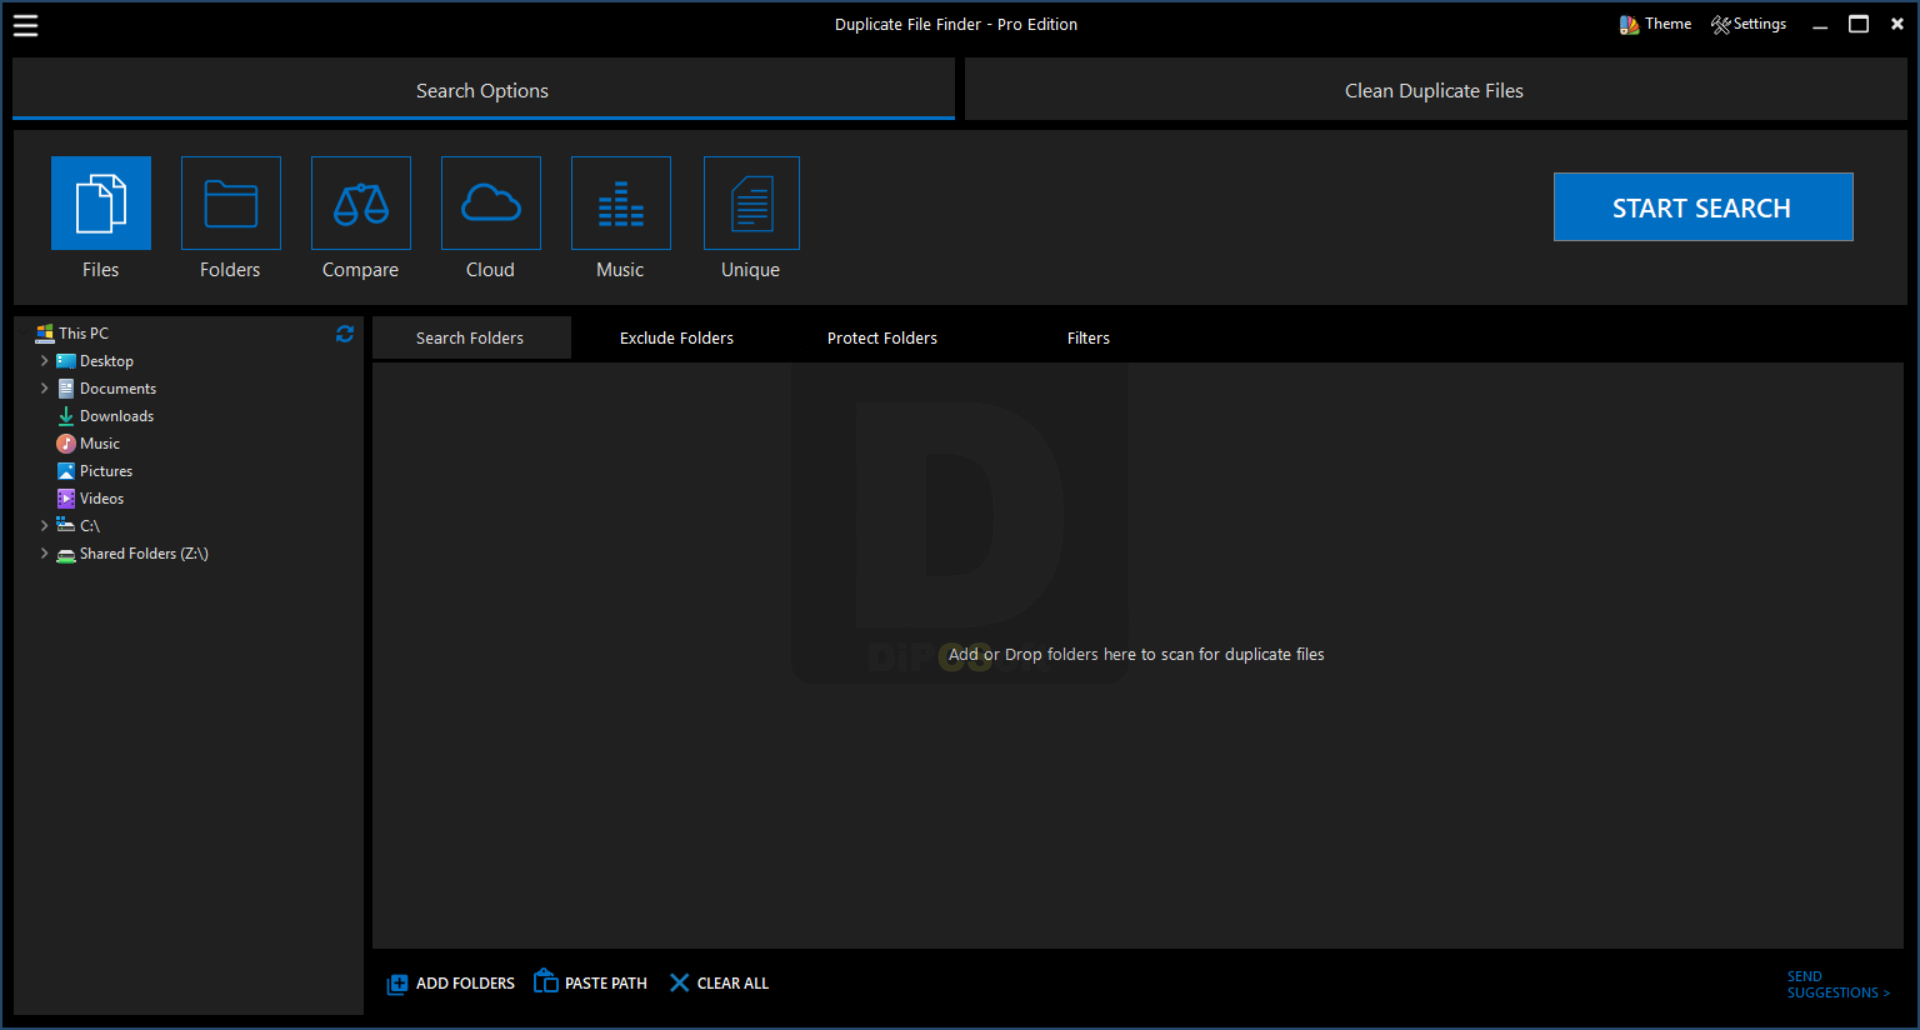Image resolution: width=1920 pixels, height=1030 pixels.
Task: Click CLEAR ALL button
Action: point(719,983)
